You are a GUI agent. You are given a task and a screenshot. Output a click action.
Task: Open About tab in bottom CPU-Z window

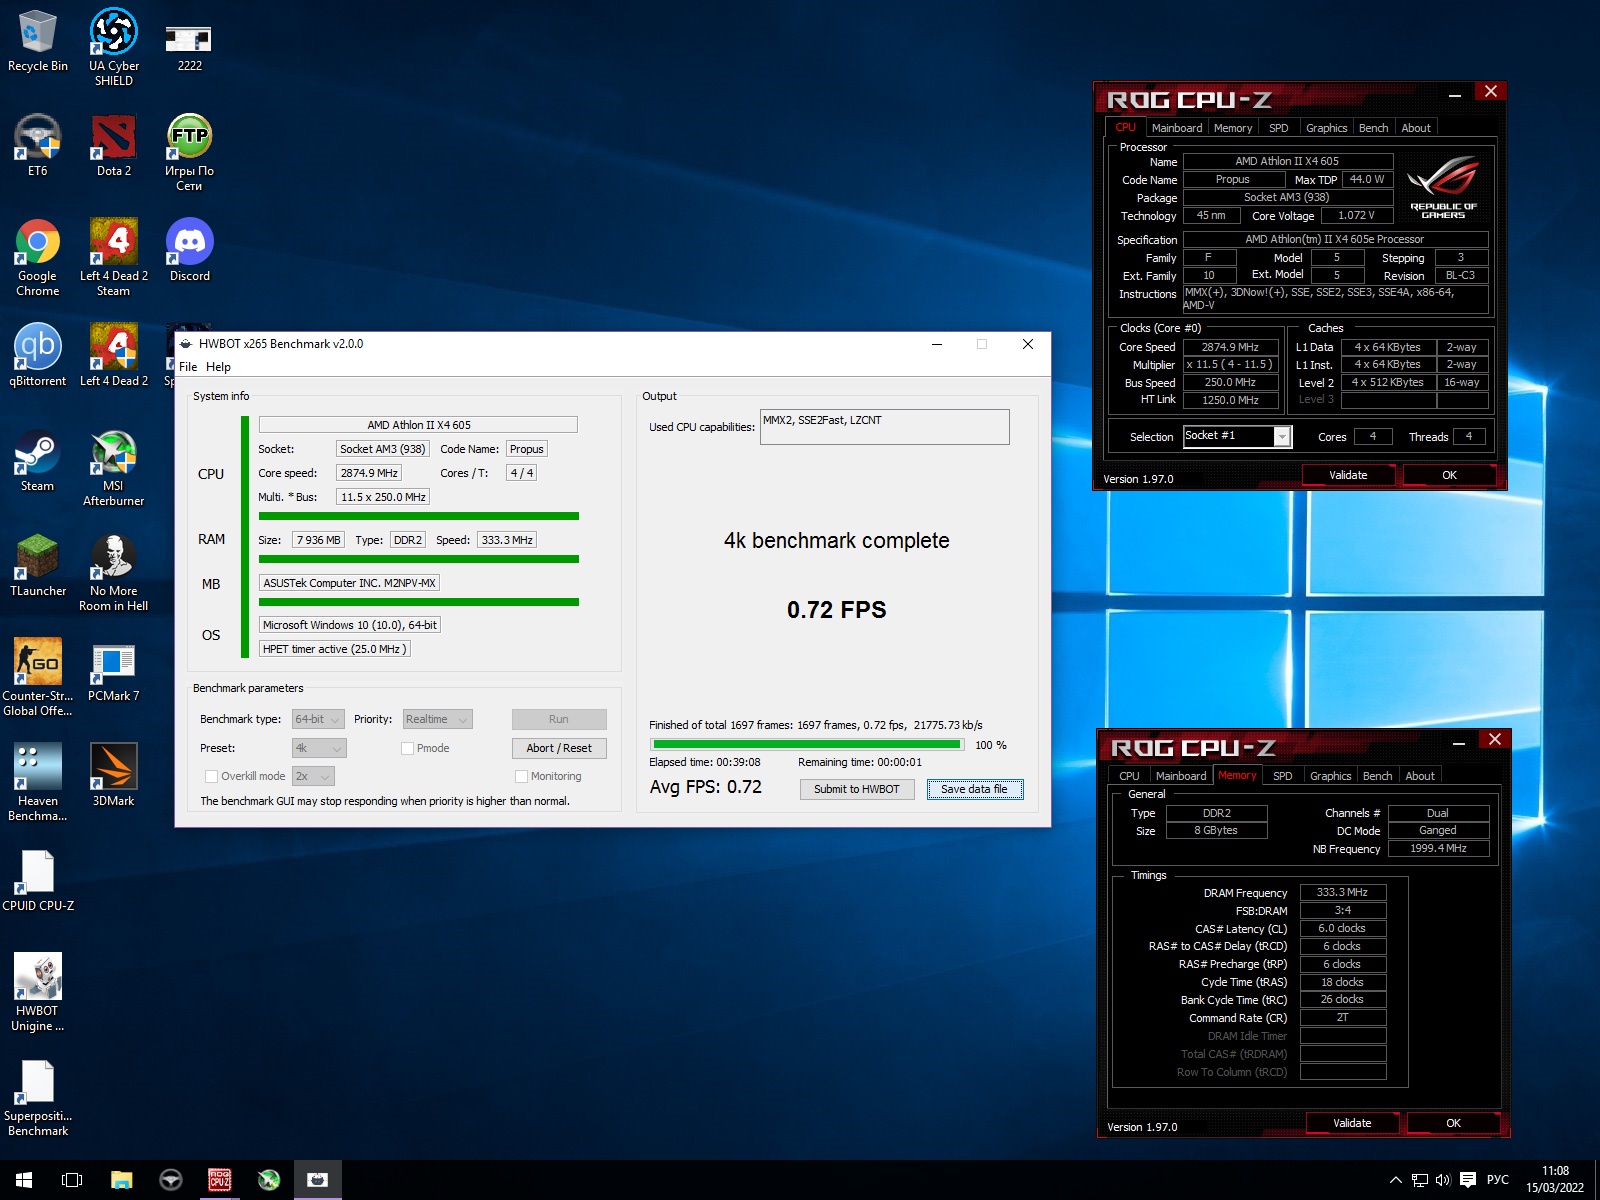[x=1419, y=776]
